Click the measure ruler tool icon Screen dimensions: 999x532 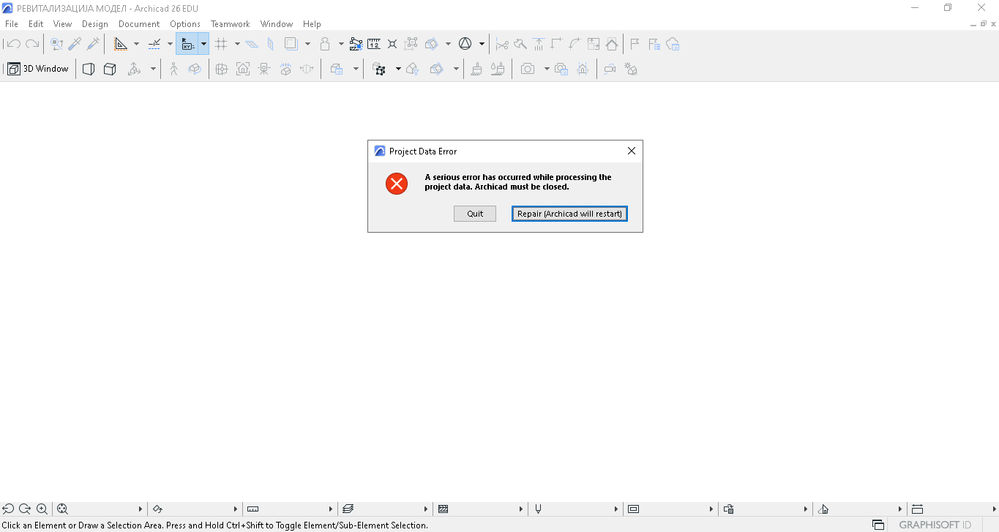coord(374,44)
